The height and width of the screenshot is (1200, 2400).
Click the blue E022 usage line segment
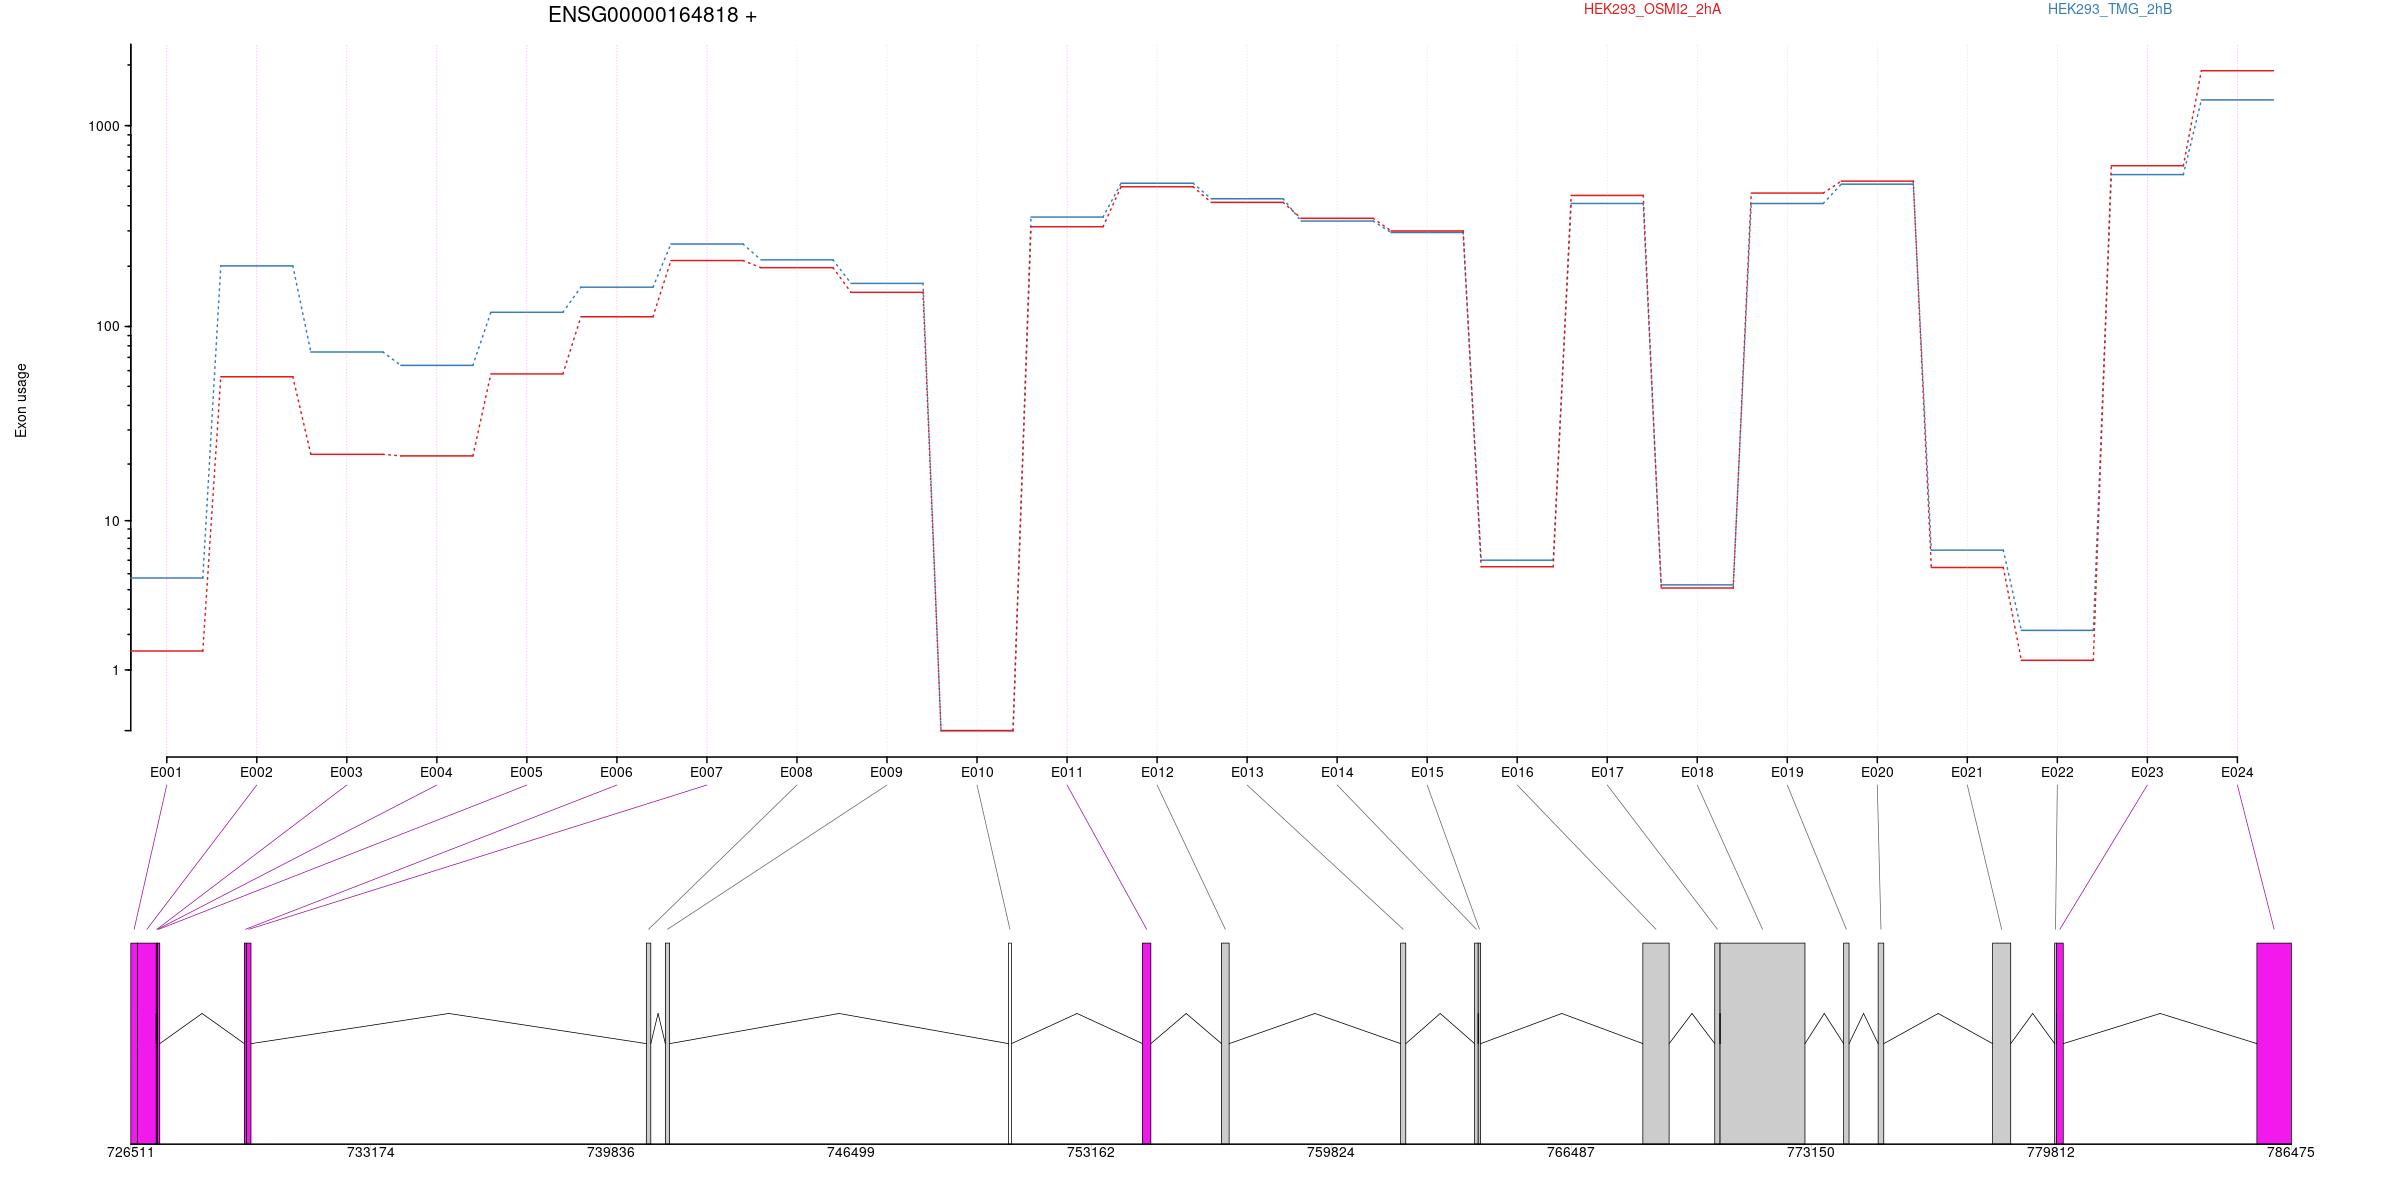pos(2057,630)
